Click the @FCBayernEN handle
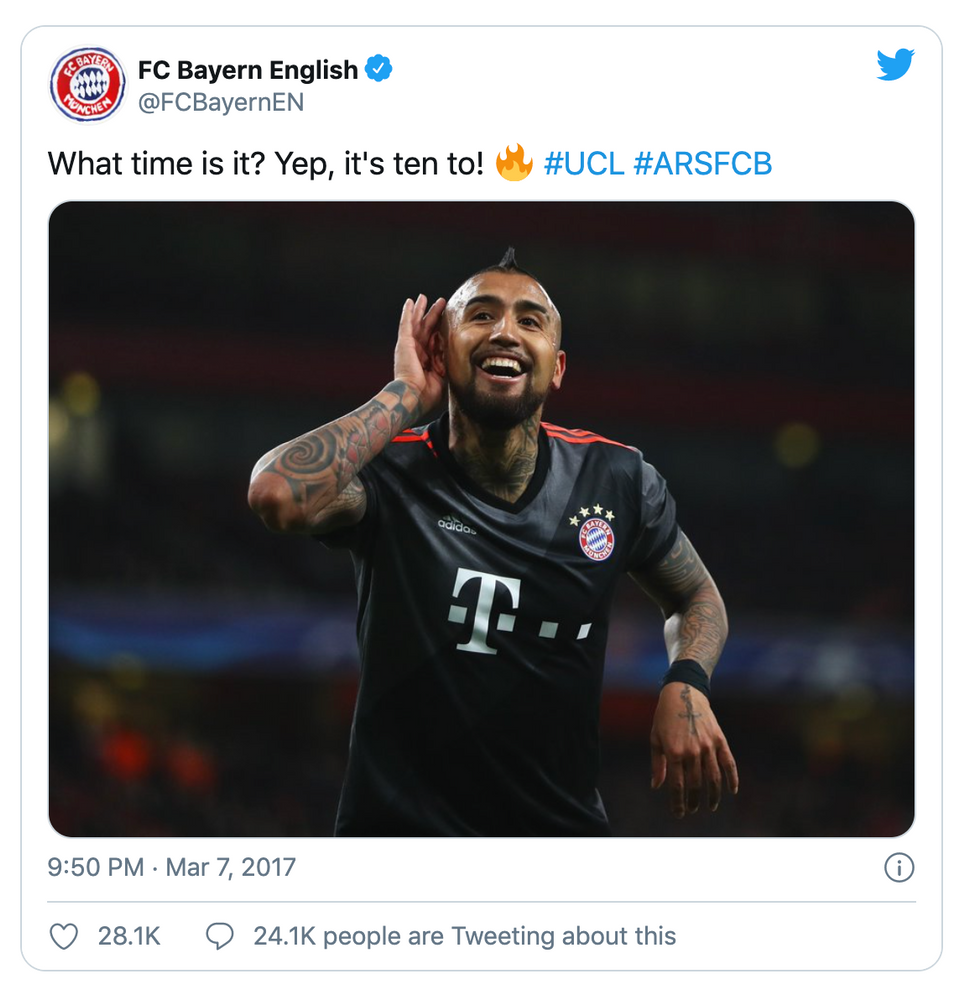Viewport: 969px width, 1000px height. pyautogui.click(x=220, y=102)
